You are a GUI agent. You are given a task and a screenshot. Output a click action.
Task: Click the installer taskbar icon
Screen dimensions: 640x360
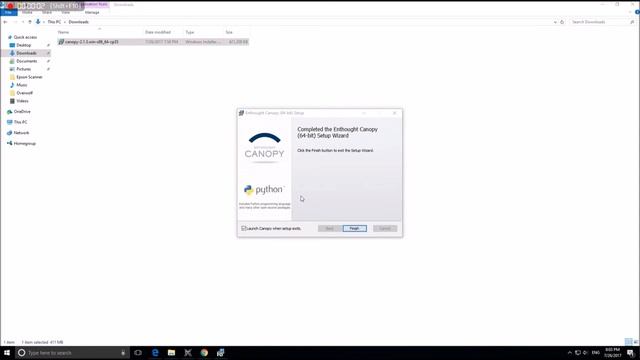[x=220, y=353]
